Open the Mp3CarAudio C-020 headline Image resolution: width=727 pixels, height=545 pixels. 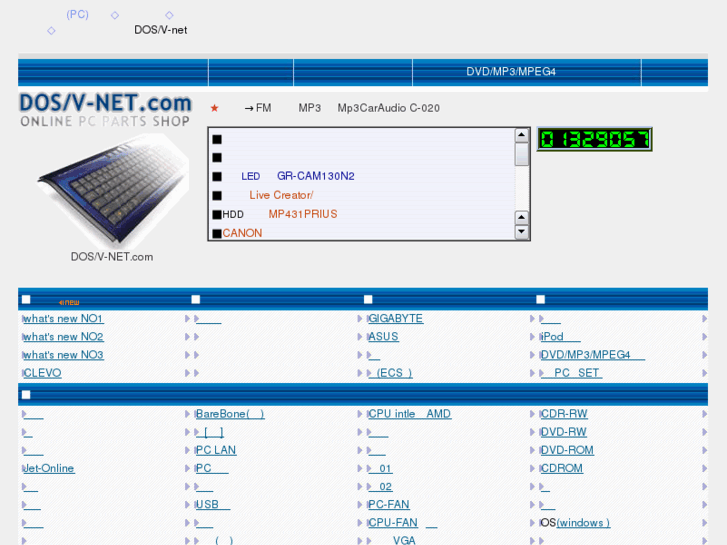tap(388, 108)
